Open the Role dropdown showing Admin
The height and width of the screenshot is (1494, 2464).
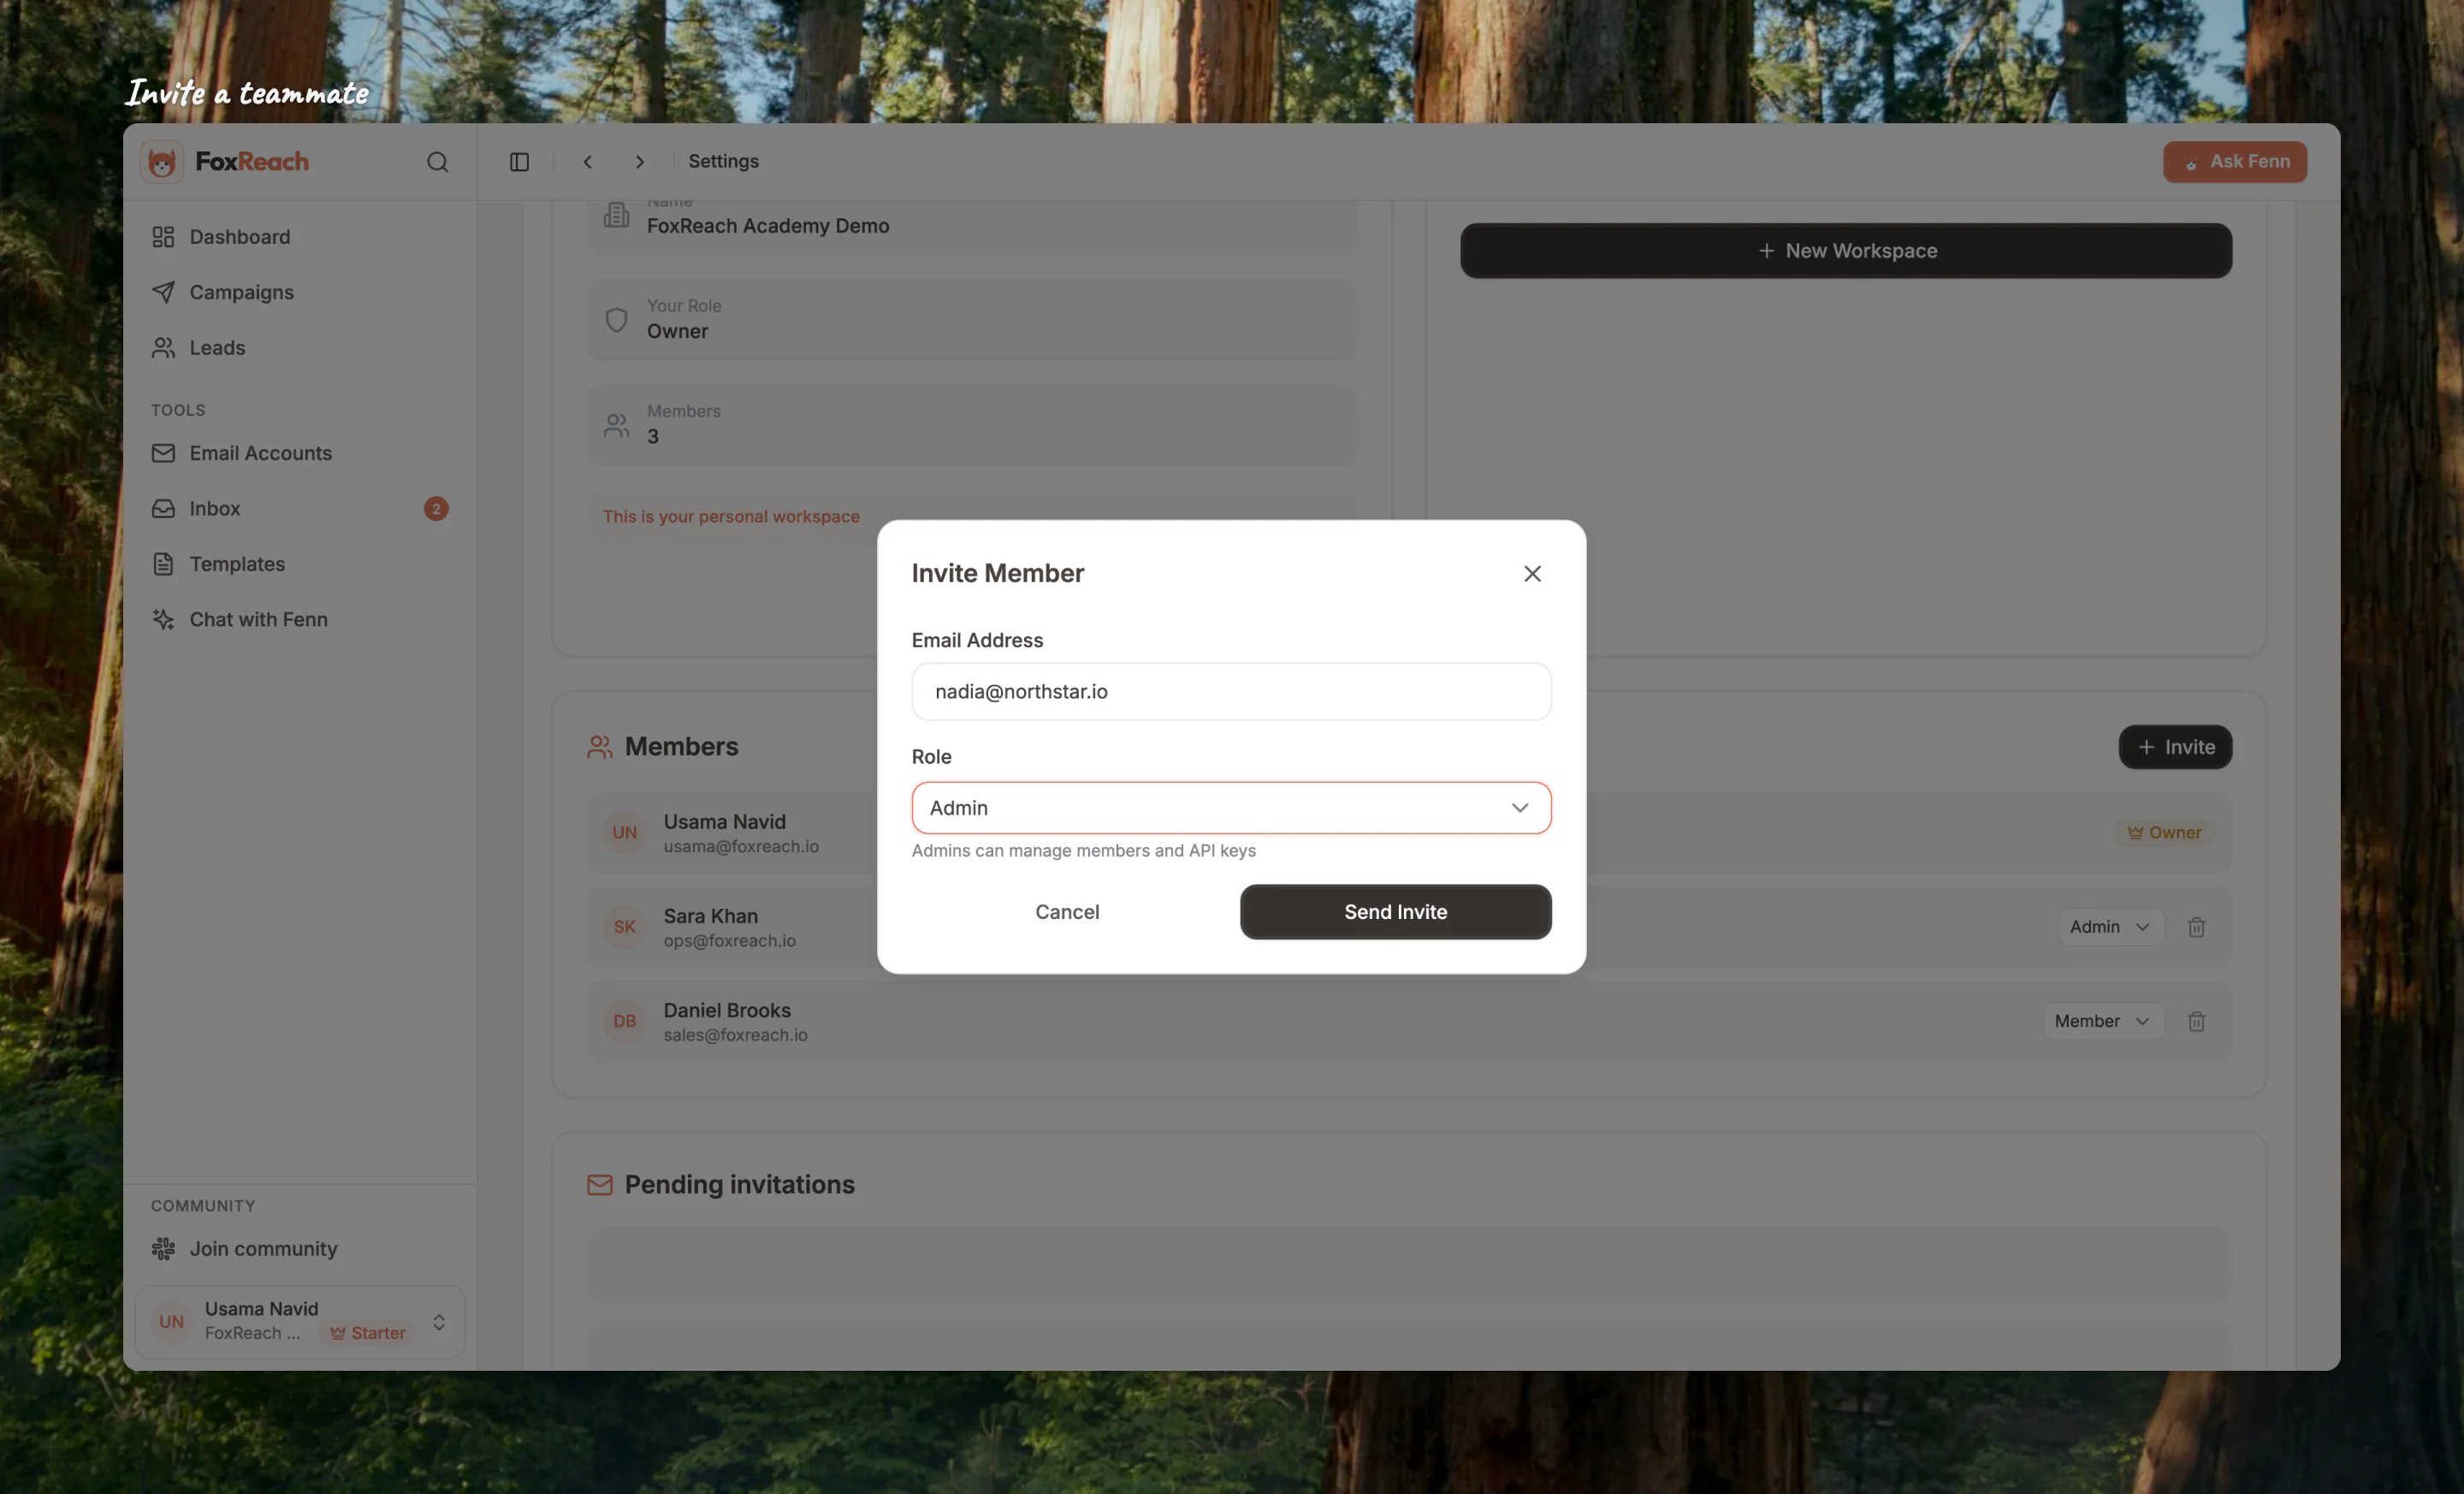click(1231, 808)
